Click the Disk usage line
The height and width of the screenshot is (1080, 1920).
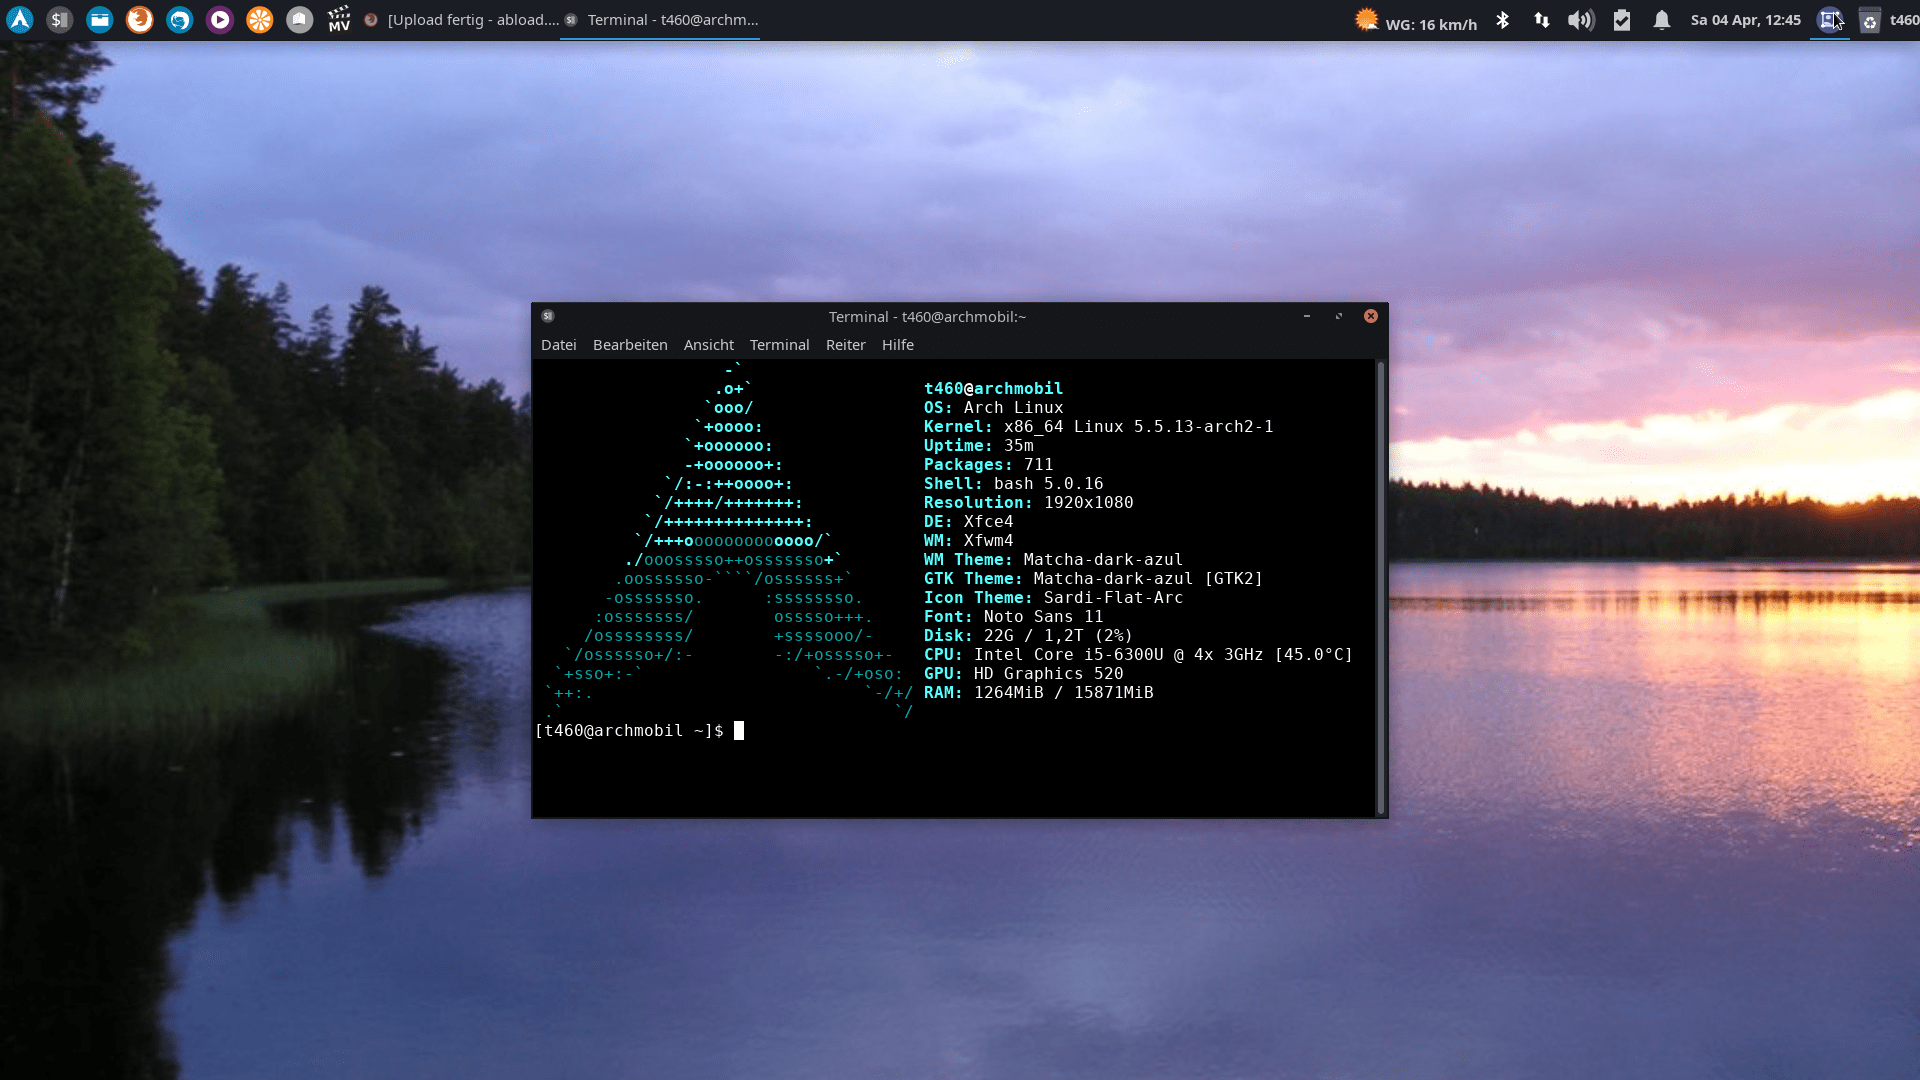click(x=1028, y=636)
